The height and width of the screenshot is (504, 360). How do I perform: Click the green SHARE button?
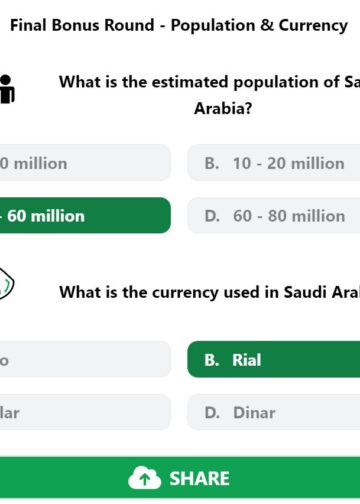(x=180, y=478)
